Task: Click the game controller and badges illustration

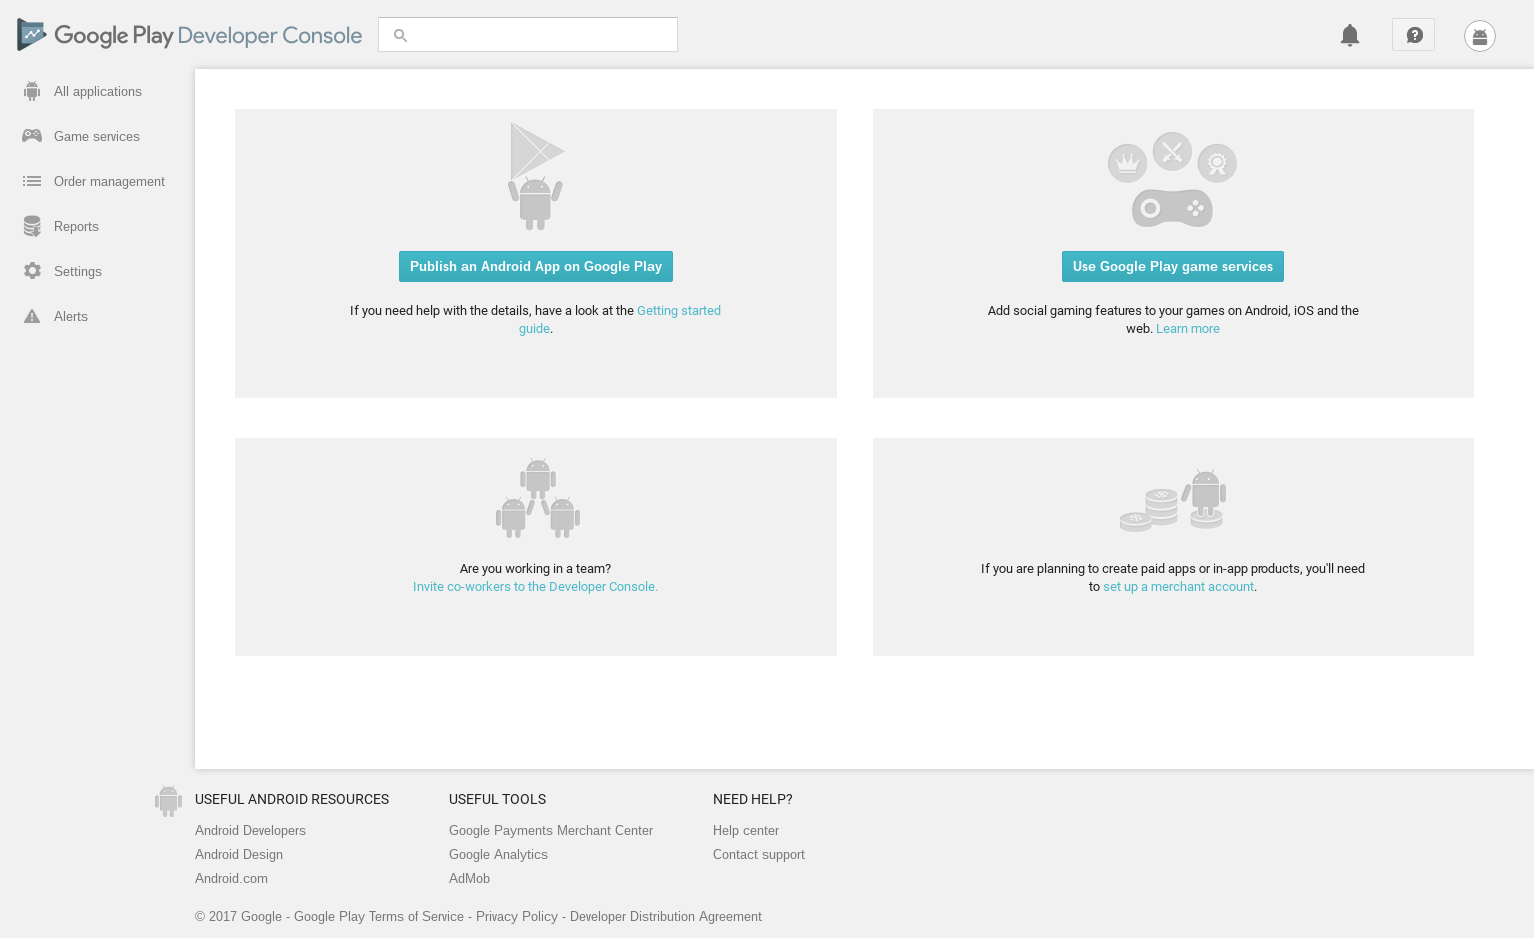Action: (1172, 180)
